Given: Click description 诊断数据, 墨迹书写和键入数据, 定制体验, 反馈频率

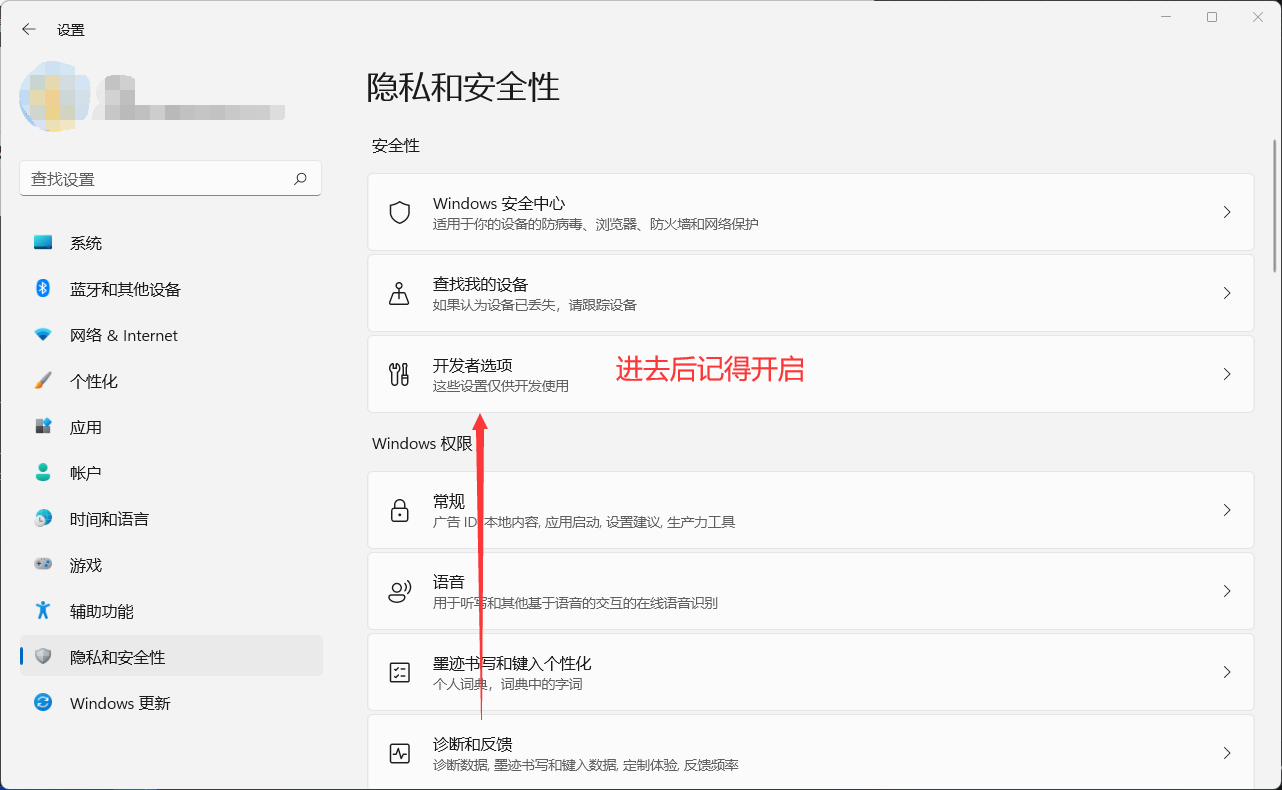Looking at the screenshot, I should coord(586,765).
